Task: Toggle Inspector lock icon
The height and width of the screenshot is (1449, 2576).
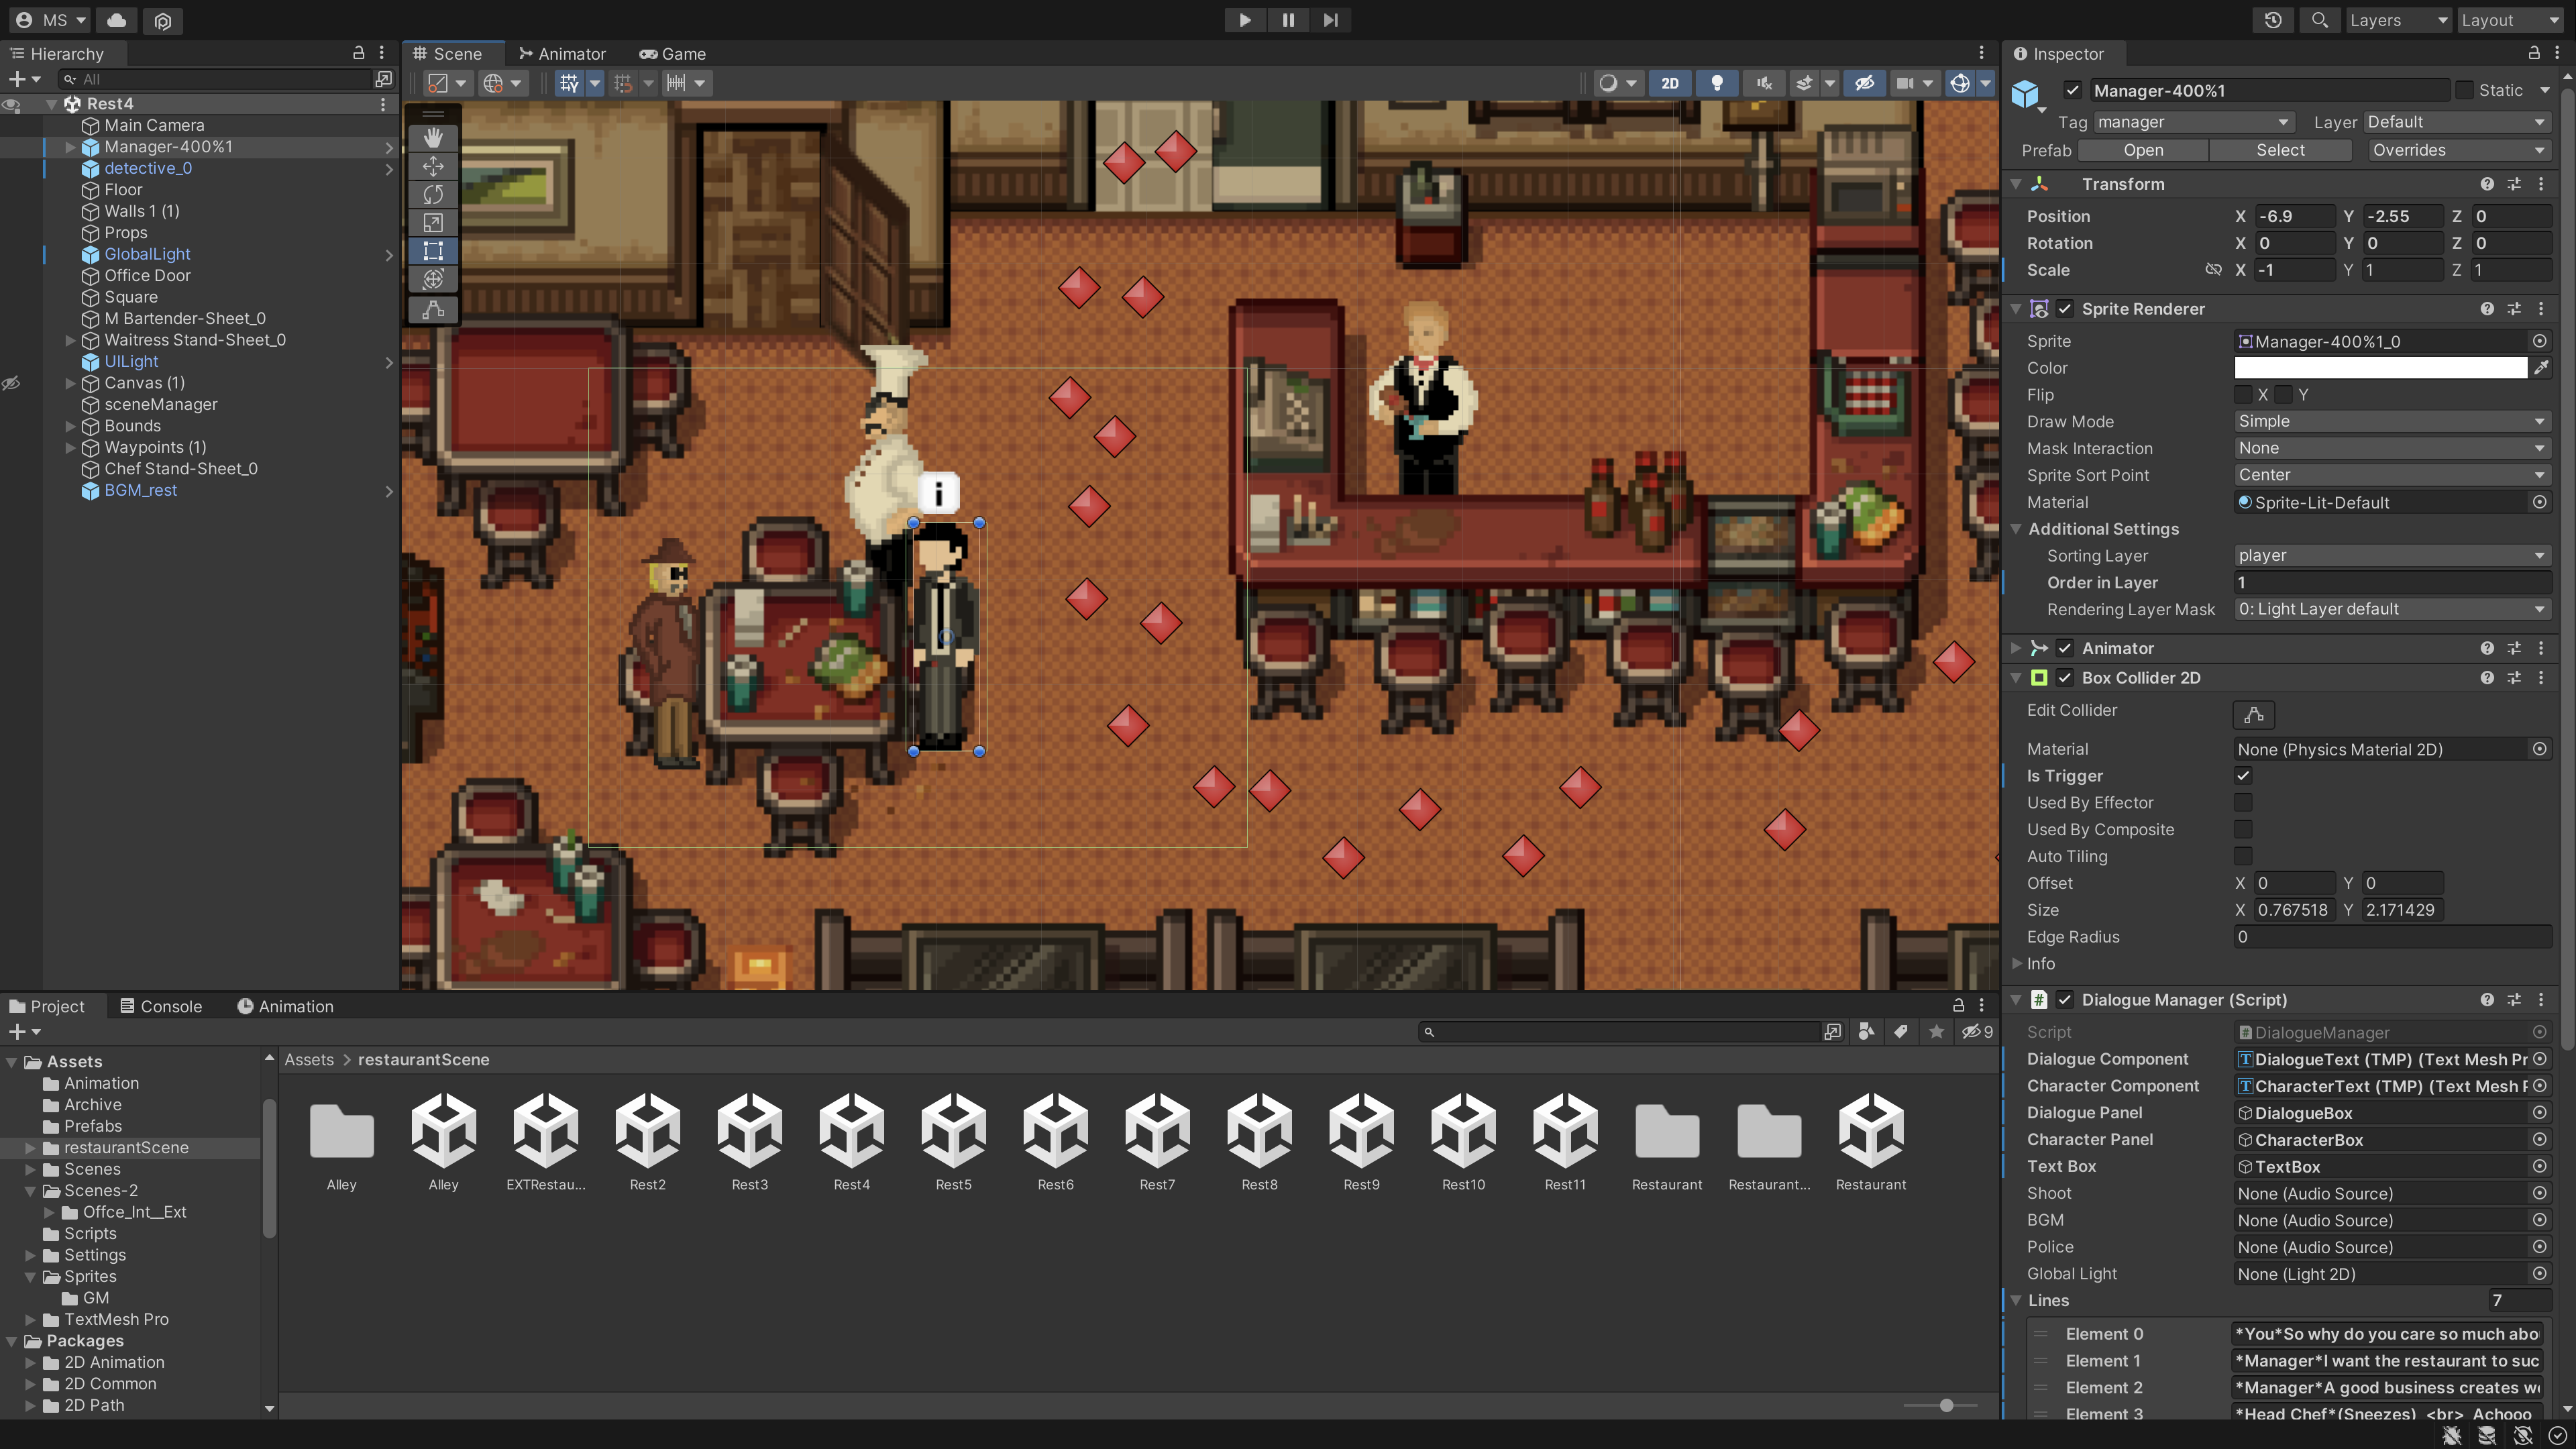Action: (2534, 53)
